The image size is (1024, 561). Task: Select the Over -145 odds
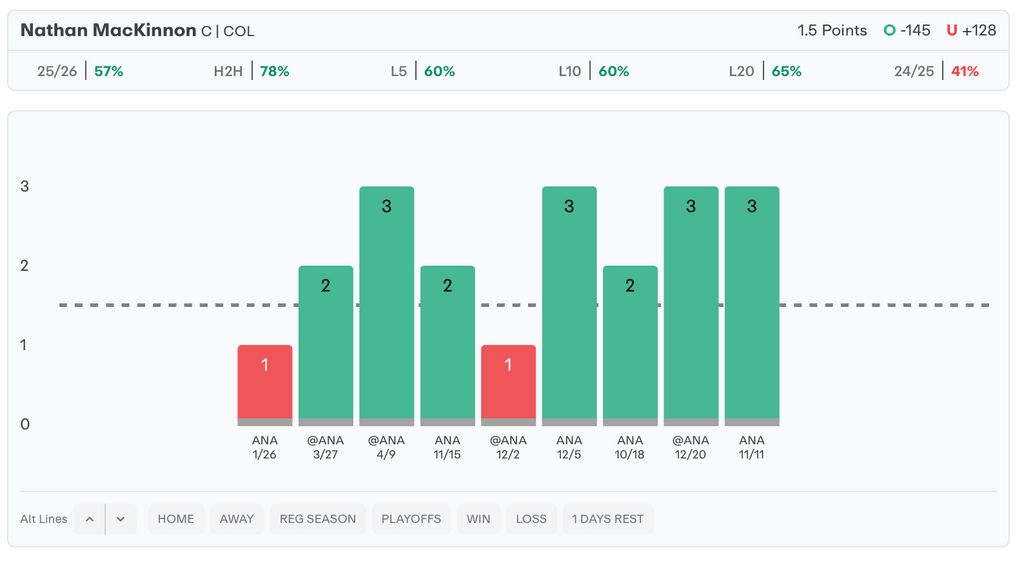pos(907,30)
